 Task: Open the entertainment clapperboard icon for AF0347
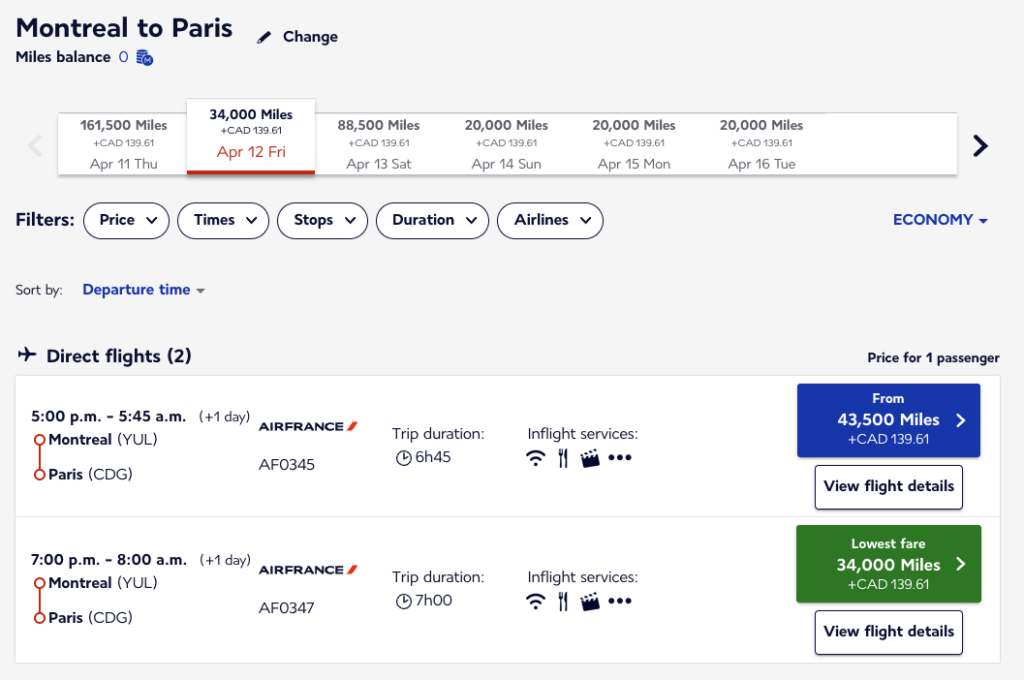point(589,601)
